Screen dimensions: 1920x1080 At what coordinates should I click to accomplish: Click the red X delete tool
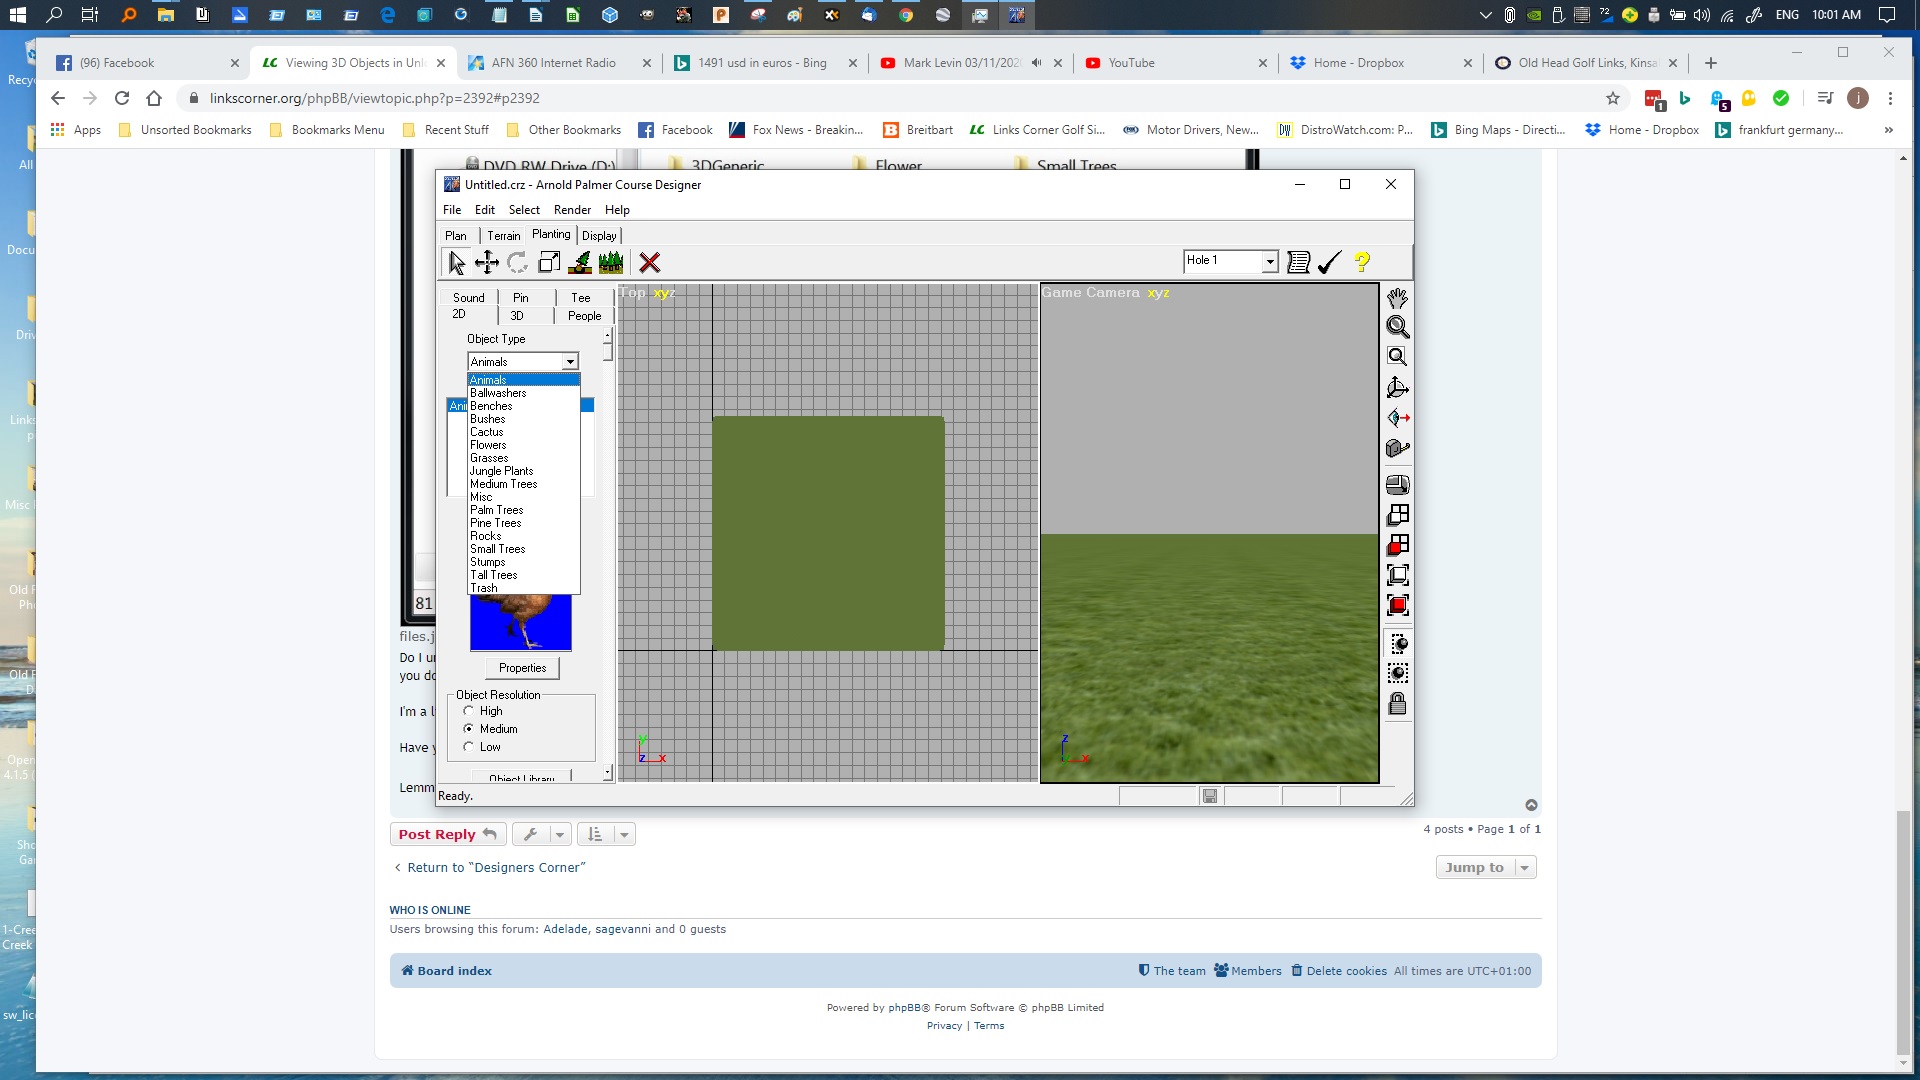[x=650, y=262]
